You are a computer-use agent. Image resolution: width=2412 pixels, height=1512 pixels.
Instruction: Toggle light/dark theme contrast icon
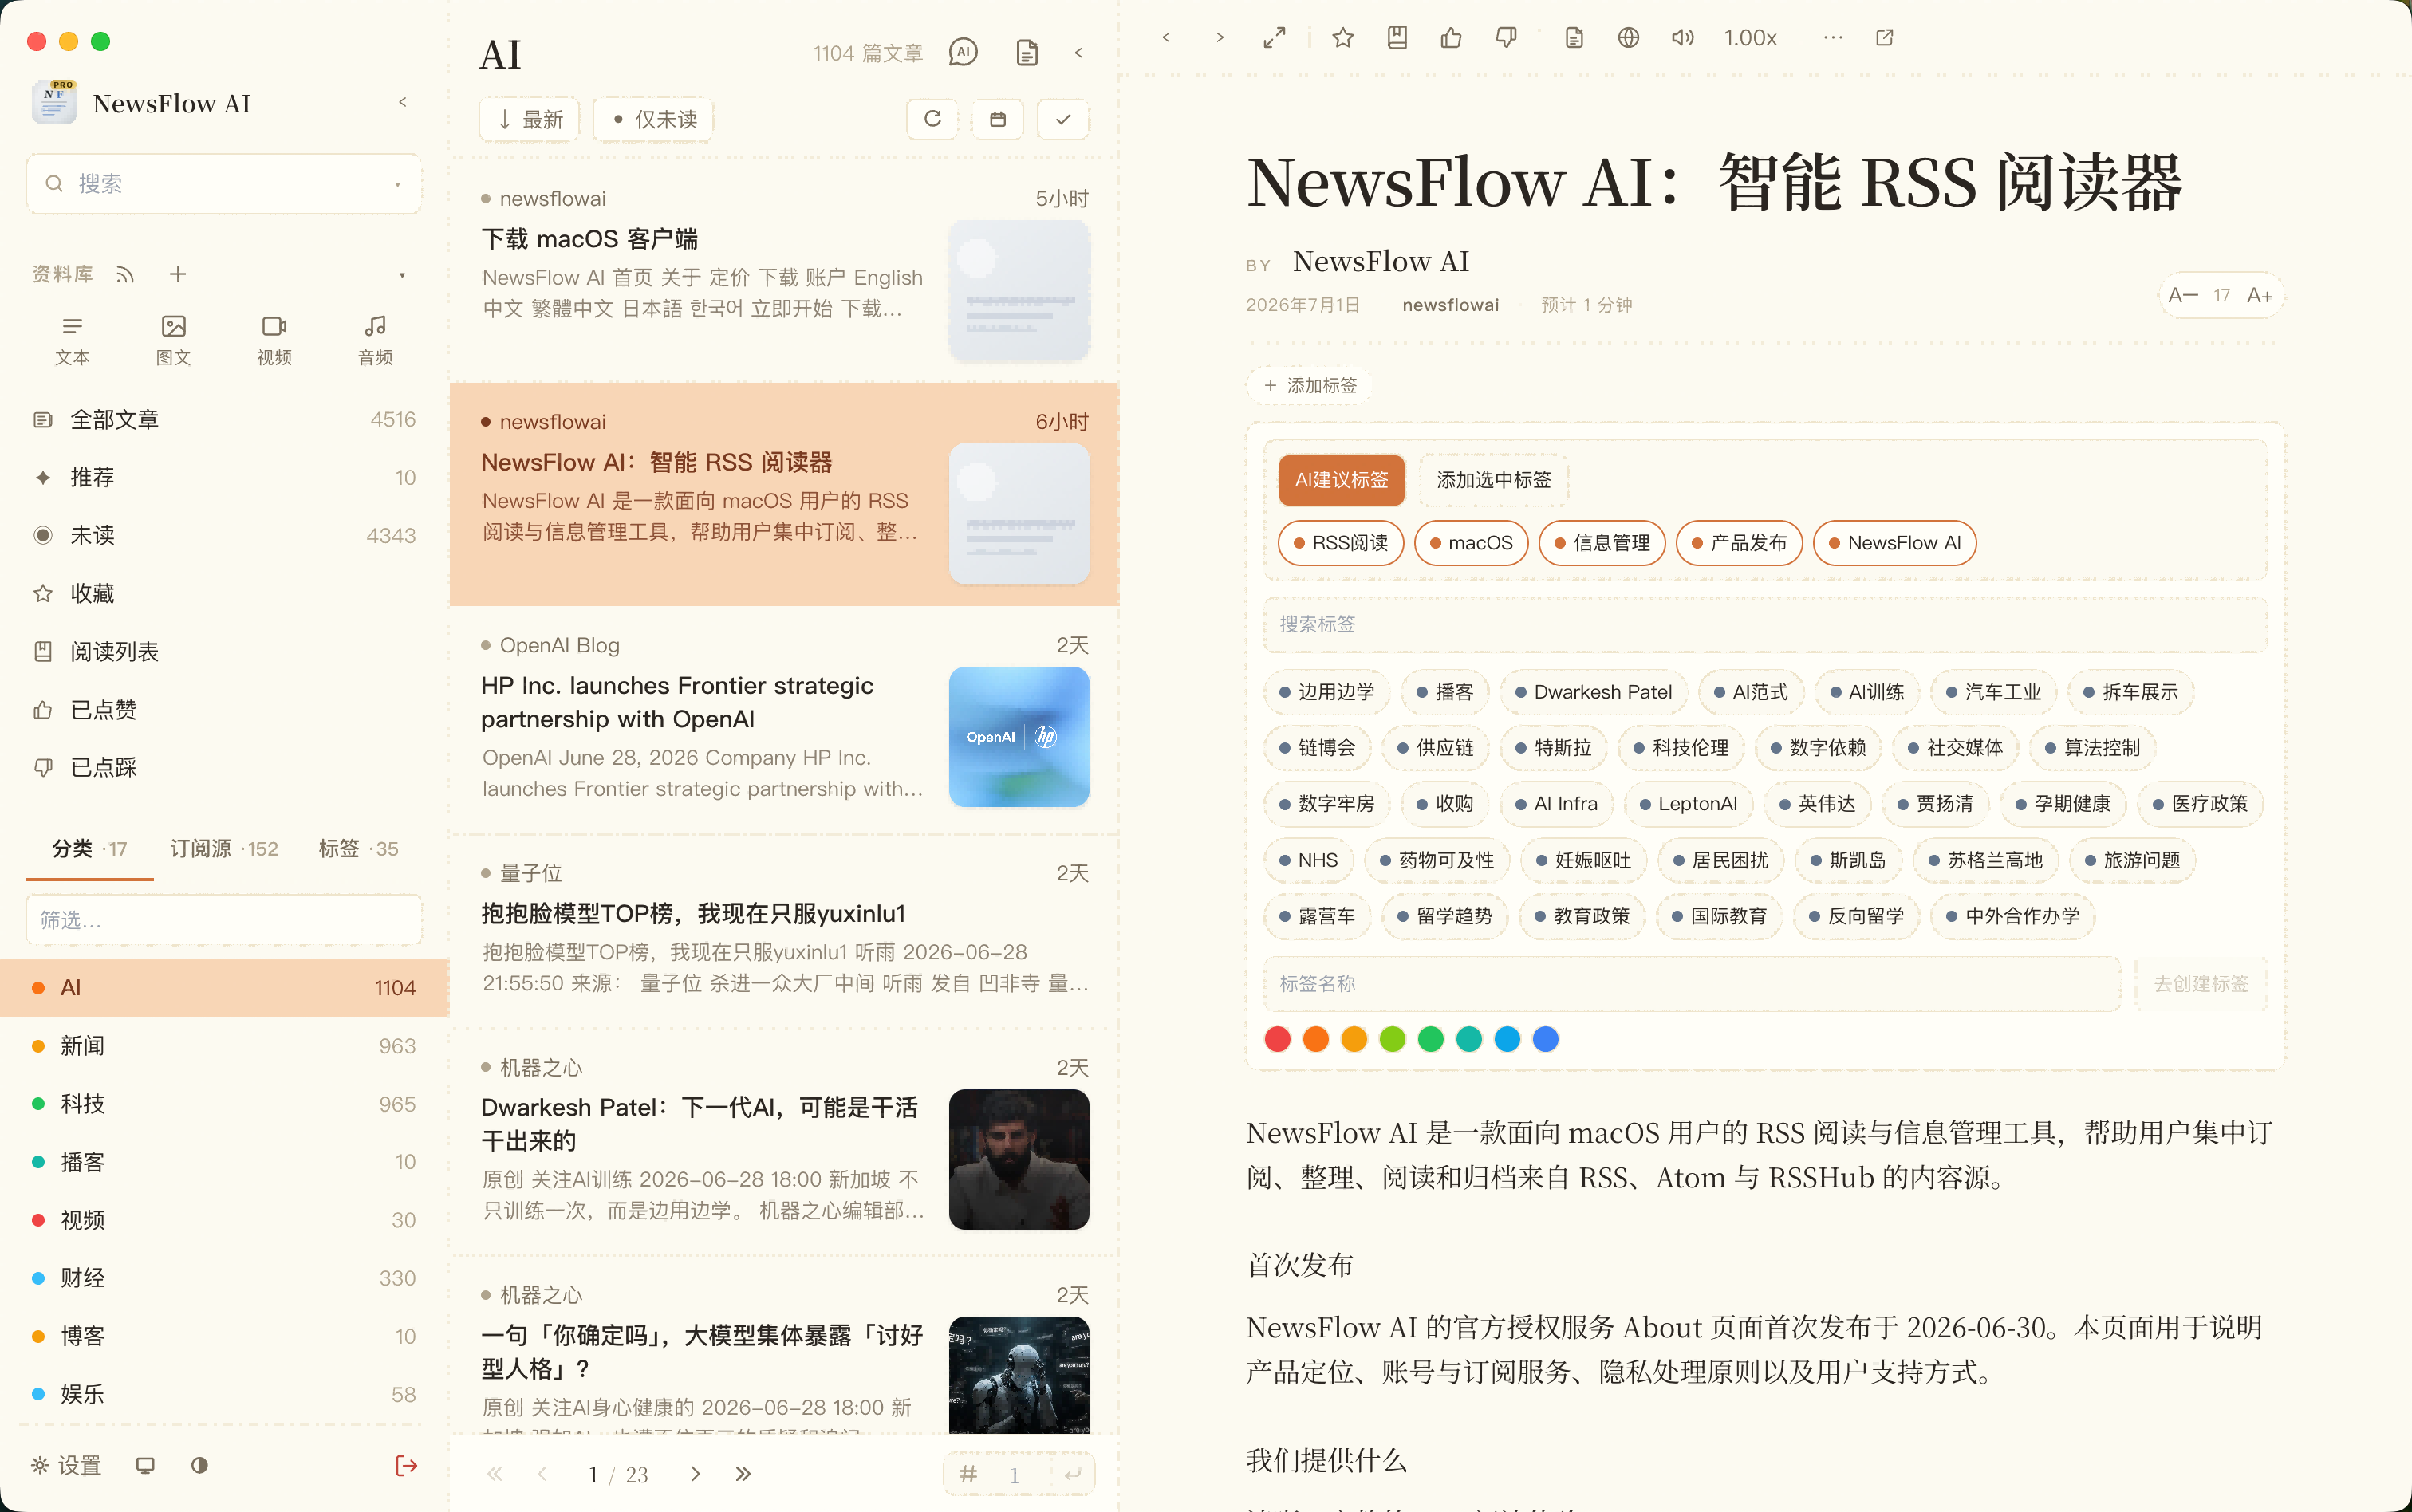coord(200,1466)
